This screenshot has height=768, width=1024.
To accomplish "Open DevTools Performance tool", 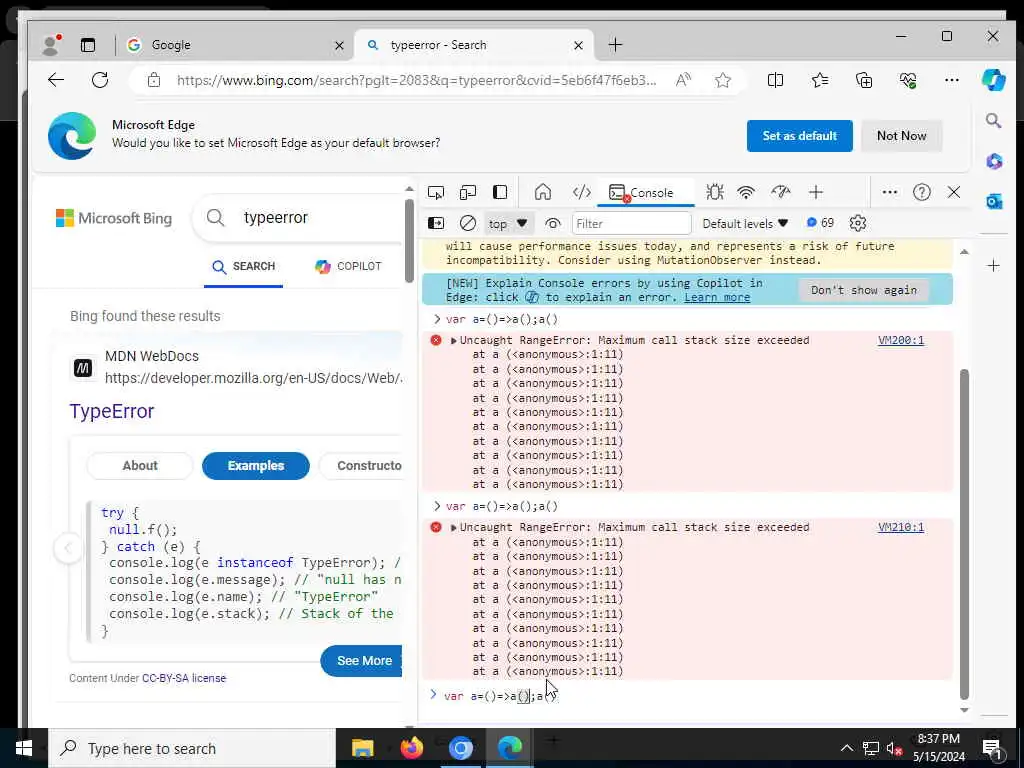I will (780, 192).
